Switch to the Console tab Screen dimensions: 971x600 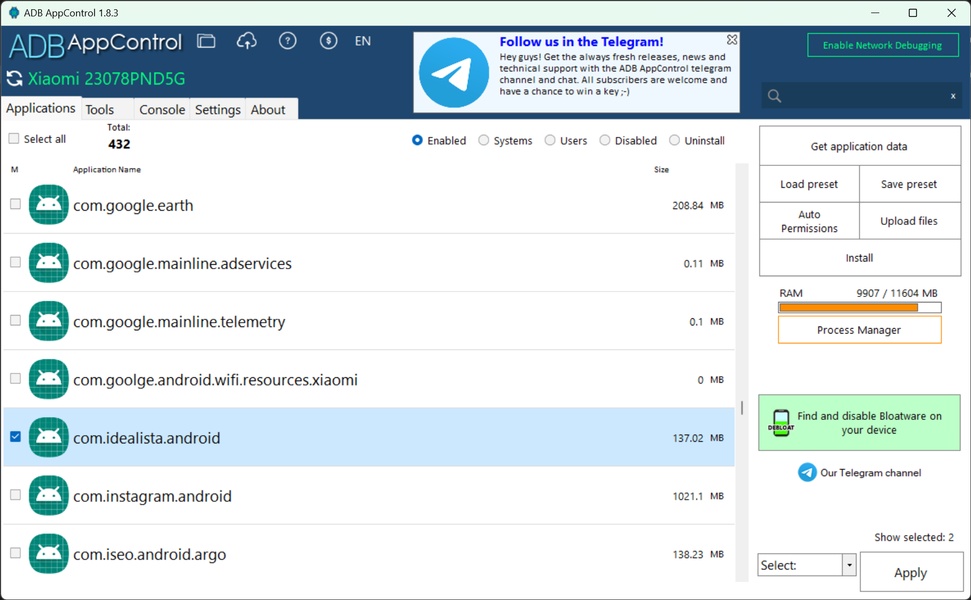click(x=162, y=110)
